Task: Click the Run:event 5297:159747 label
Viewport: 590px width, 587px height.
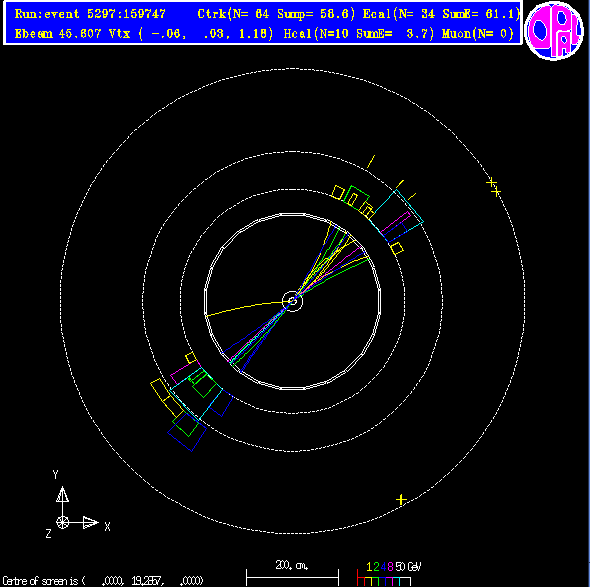Action: [90, 14]
